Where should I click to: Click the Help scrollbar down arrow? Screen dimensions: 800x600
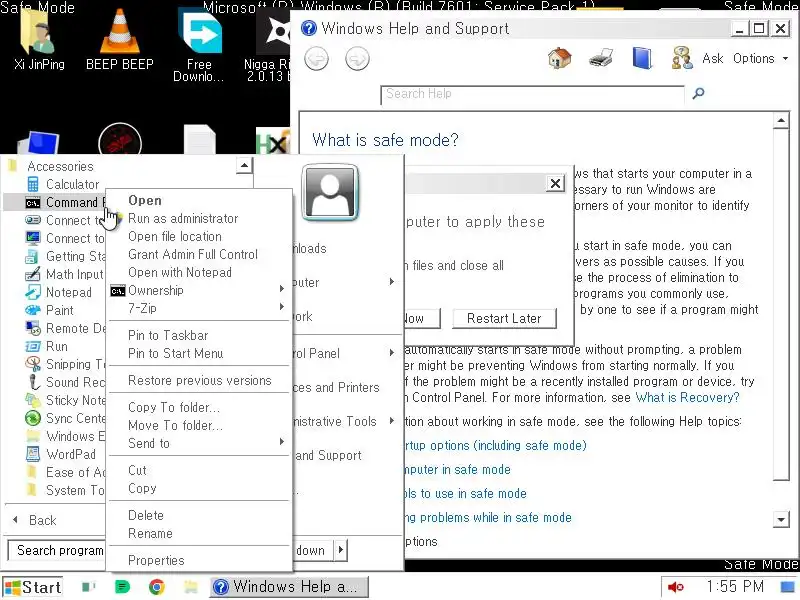781,519
